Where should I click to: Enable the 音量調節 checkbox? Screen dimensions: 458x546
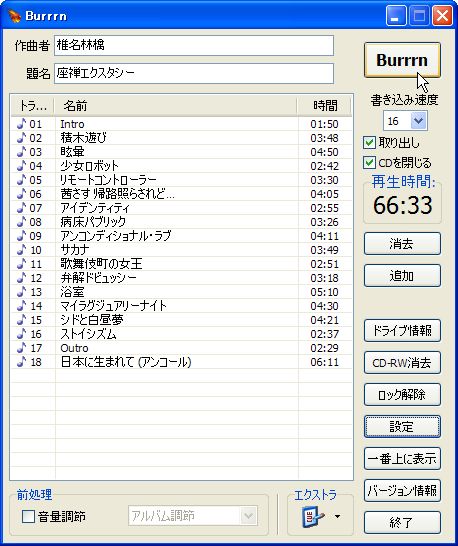point(28,516)
